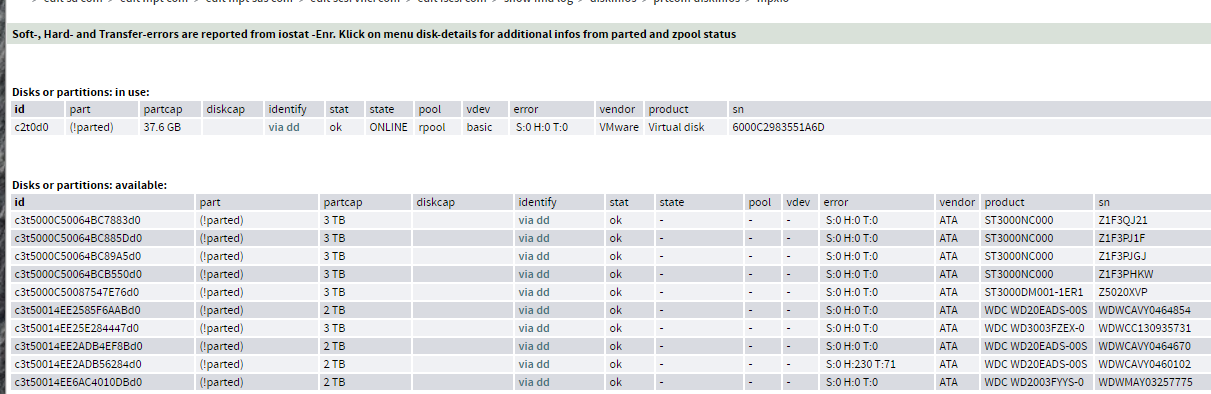1211x394 pixels.
Task: Click 'via dd' link for disk c3t50014EE6AC4010DBd0
Action: (x=533, y=382)
